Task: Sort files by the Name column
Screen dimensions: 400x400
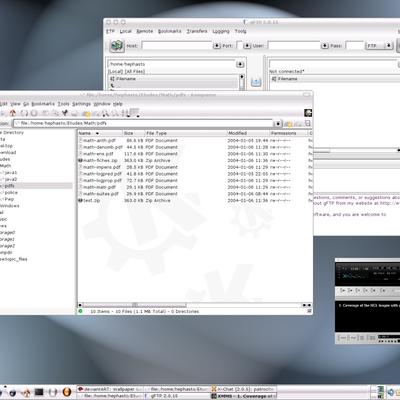Action: [100, 133]
